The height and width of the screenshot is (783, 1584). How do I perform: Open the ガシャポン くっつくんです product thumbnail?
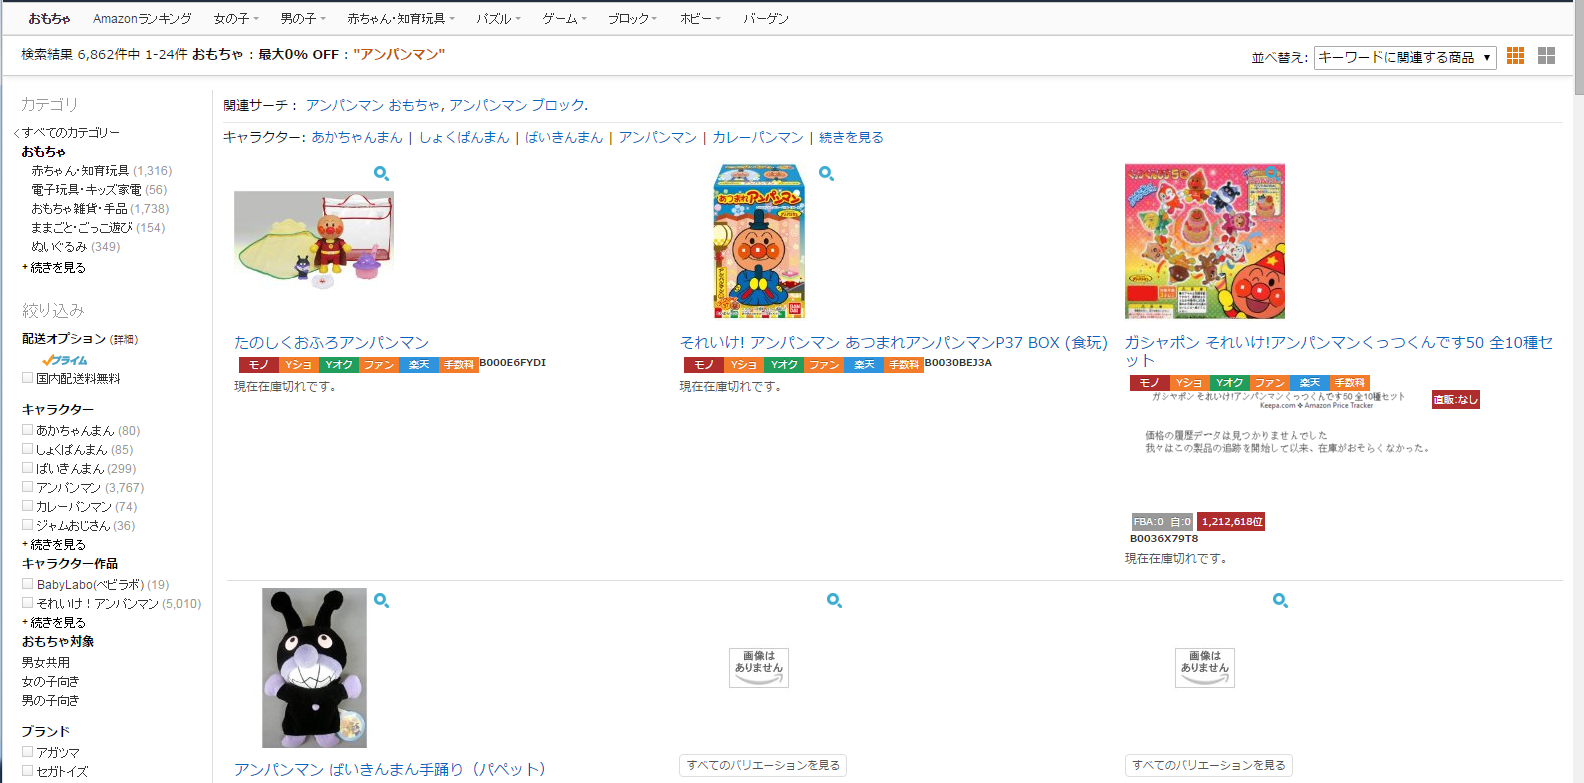click(1205, 241)
